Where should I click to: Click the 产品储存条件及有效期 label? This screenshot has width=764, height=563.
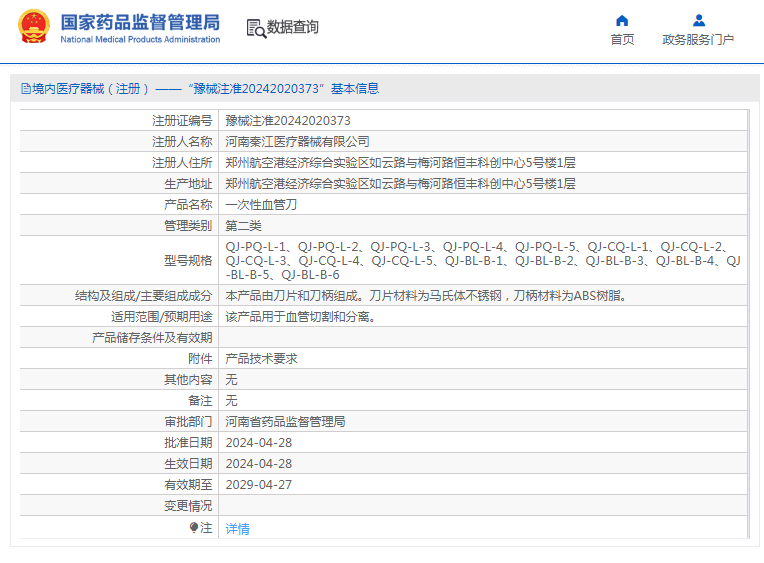[x=152, y=338]
